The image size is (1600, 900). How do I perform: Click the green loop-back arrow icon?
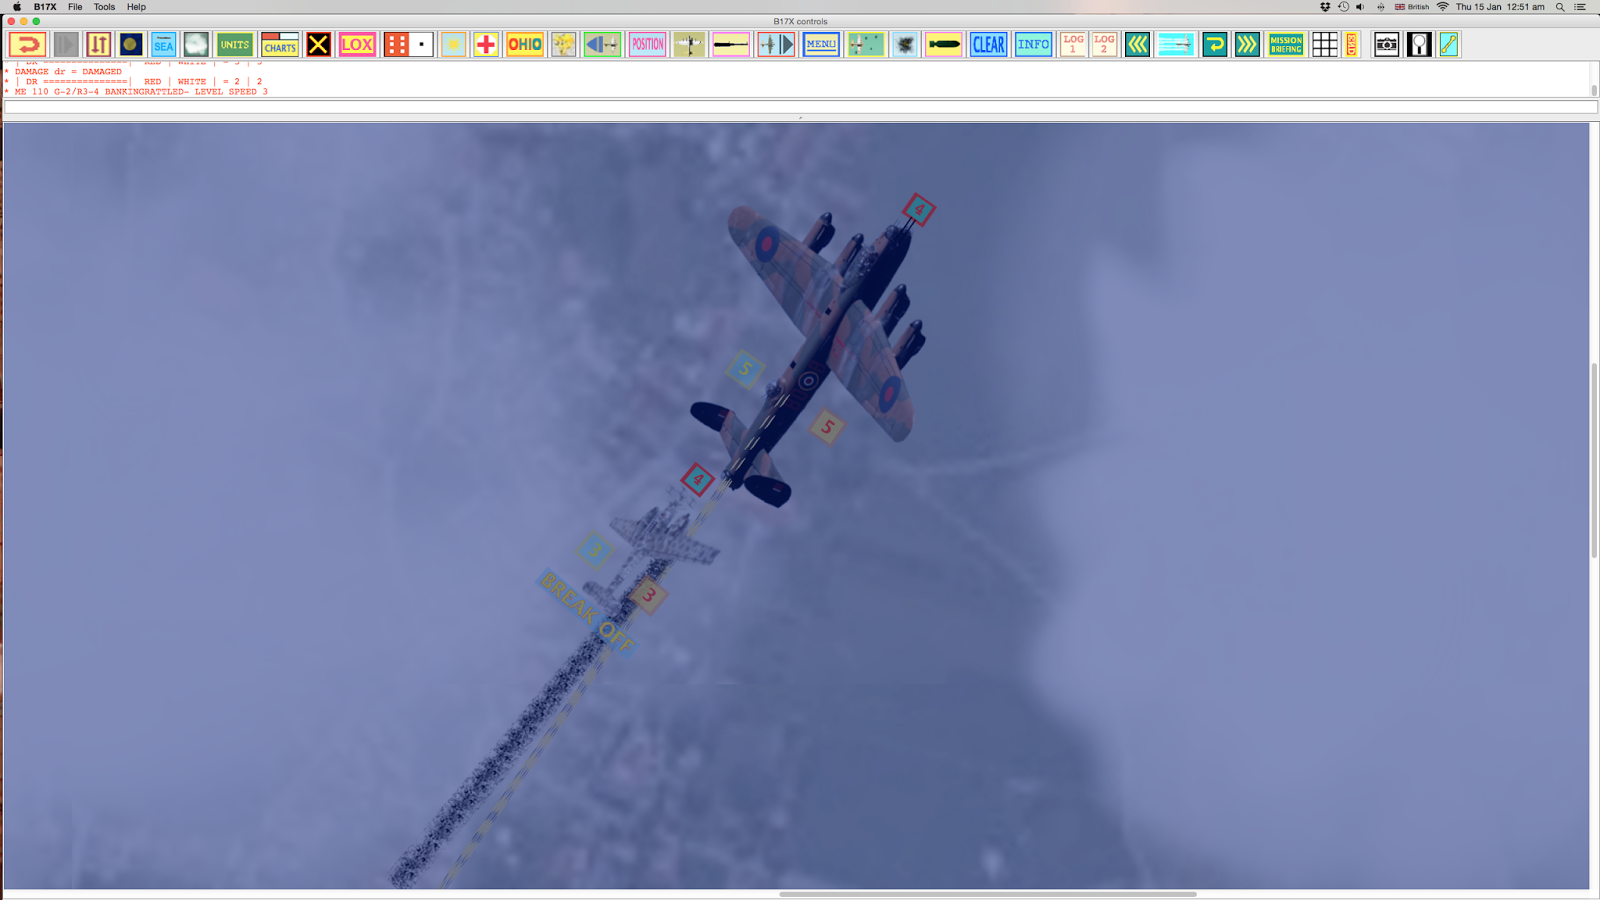tap(1215, 45)
